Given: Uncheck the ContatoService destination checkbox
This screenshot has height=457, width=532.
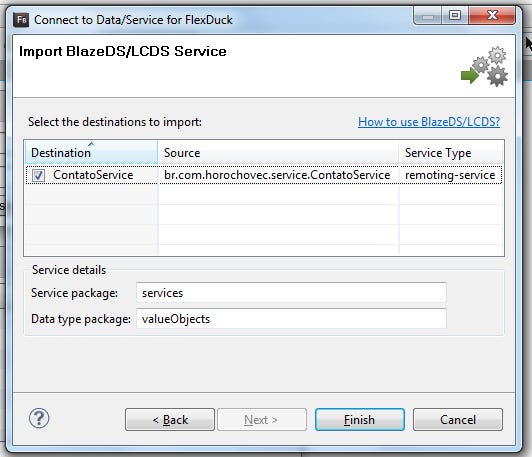Looking at the screenshot, I should point(38,175).
